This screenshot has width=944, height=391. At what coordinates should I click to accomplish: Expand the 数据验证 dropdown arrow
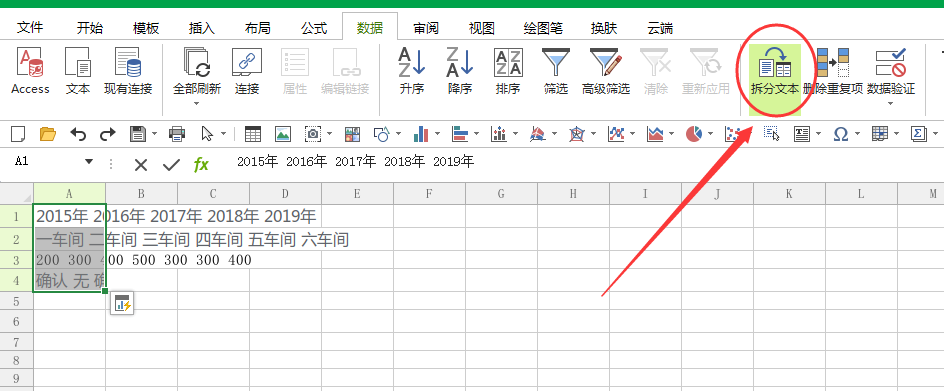(x=891, y=104)
